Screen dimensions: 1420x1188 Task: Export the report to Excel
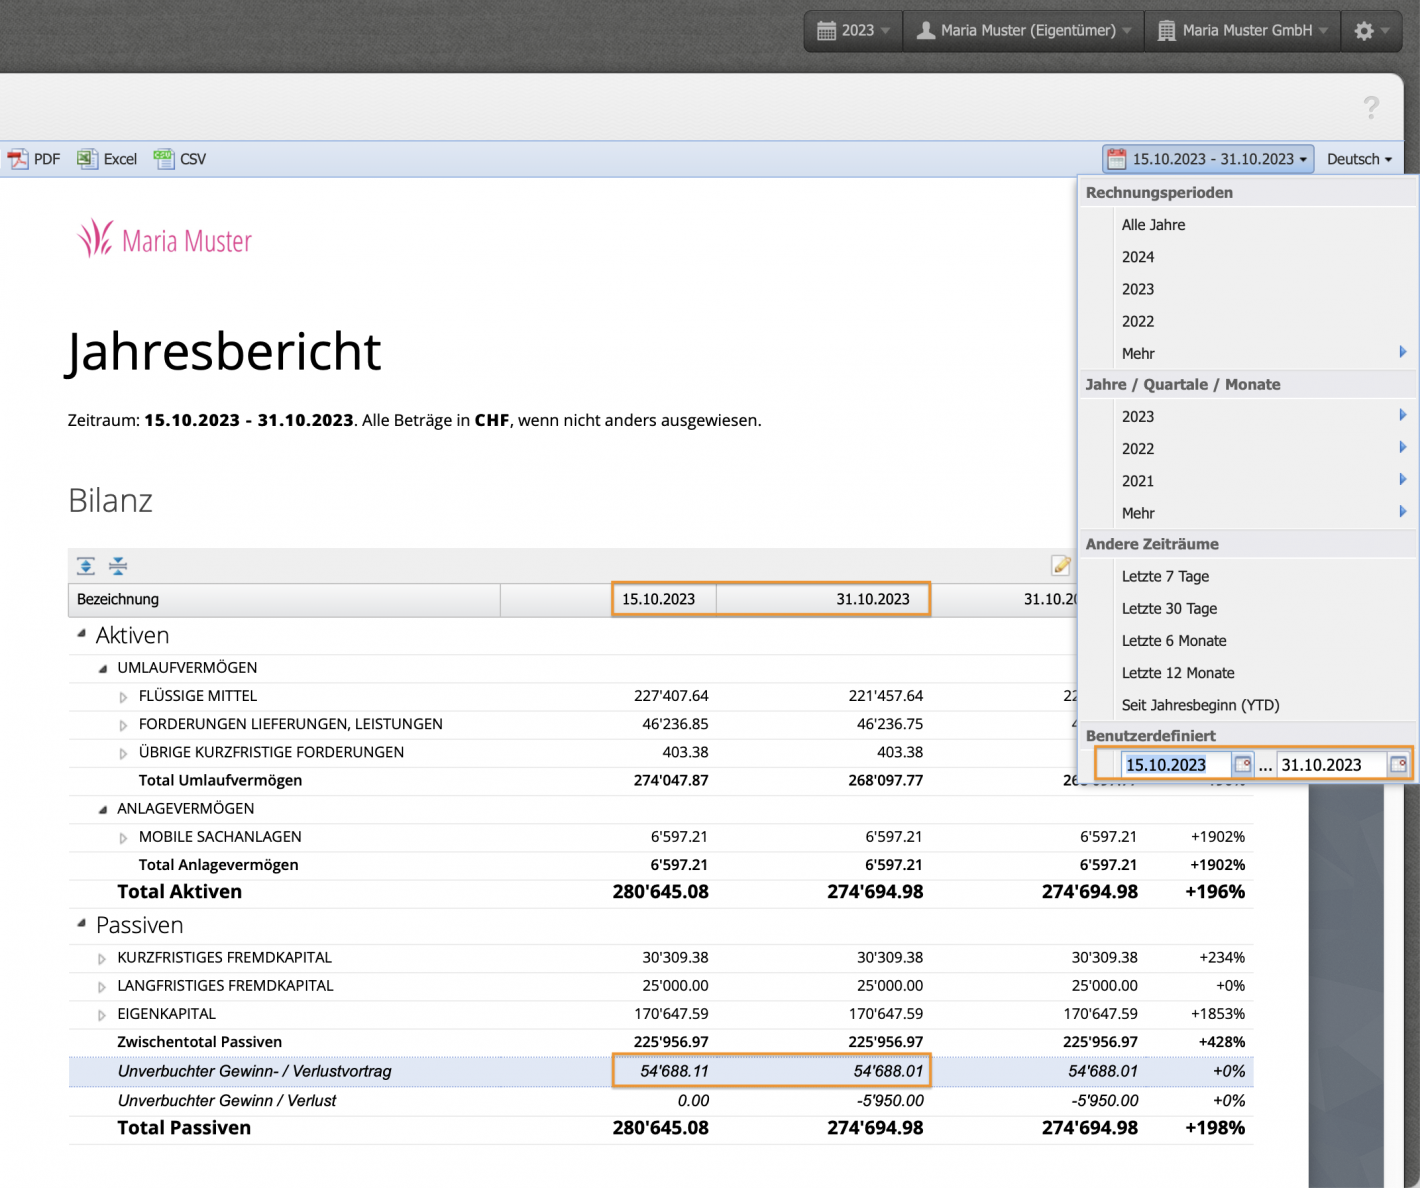[x=107, y=158]
